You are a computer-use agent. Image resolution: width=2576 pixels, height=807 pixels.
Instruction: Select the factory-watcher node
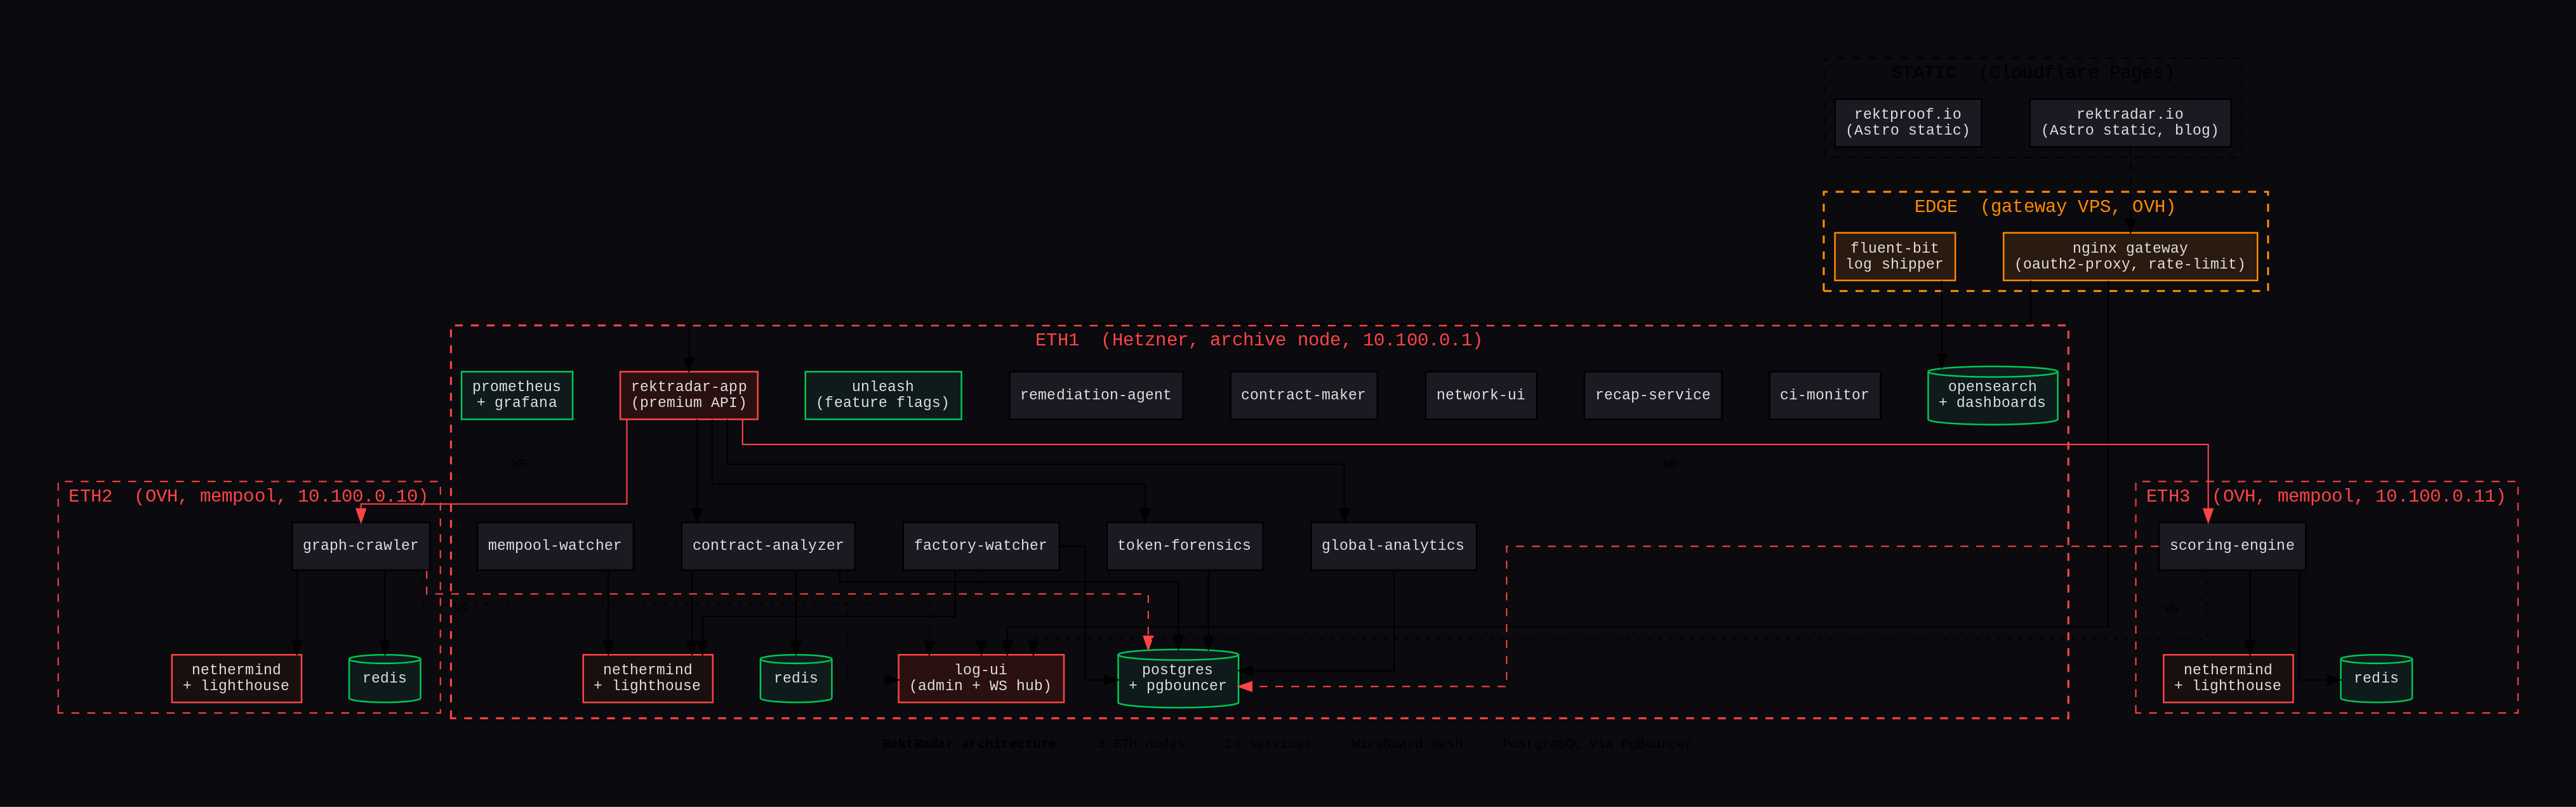(980, 546)
